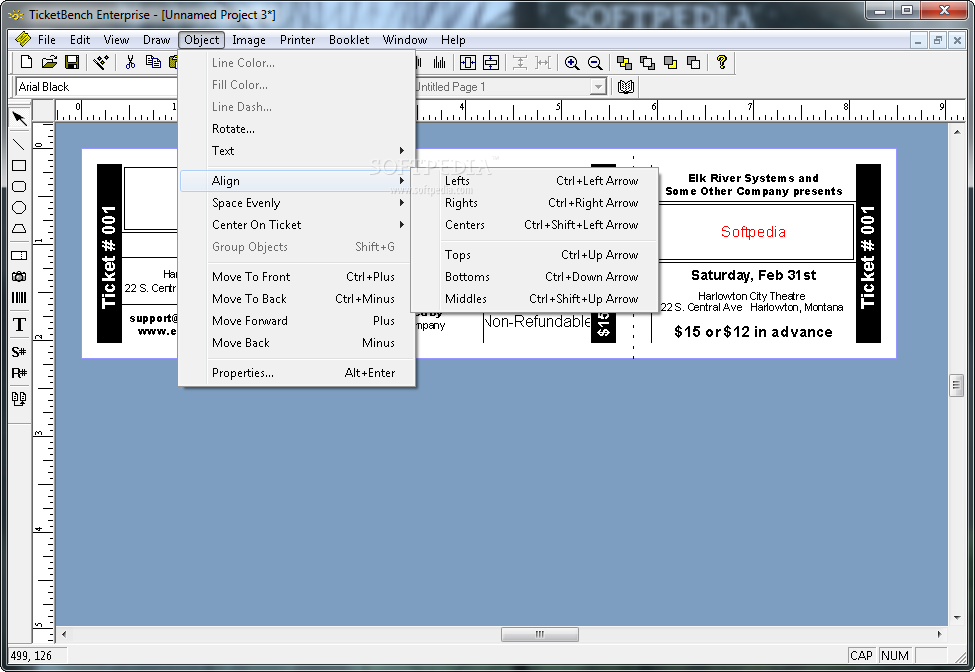Open Properties... from the Object menu
The width and height of the screenshot is (975, 672).
[x=297, y=372]
